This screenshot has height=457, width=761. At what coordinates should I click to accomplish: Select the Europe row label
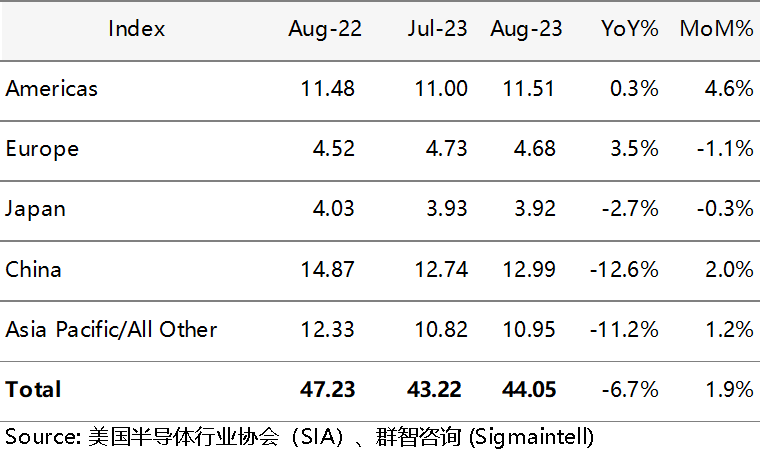click(42, 149)
